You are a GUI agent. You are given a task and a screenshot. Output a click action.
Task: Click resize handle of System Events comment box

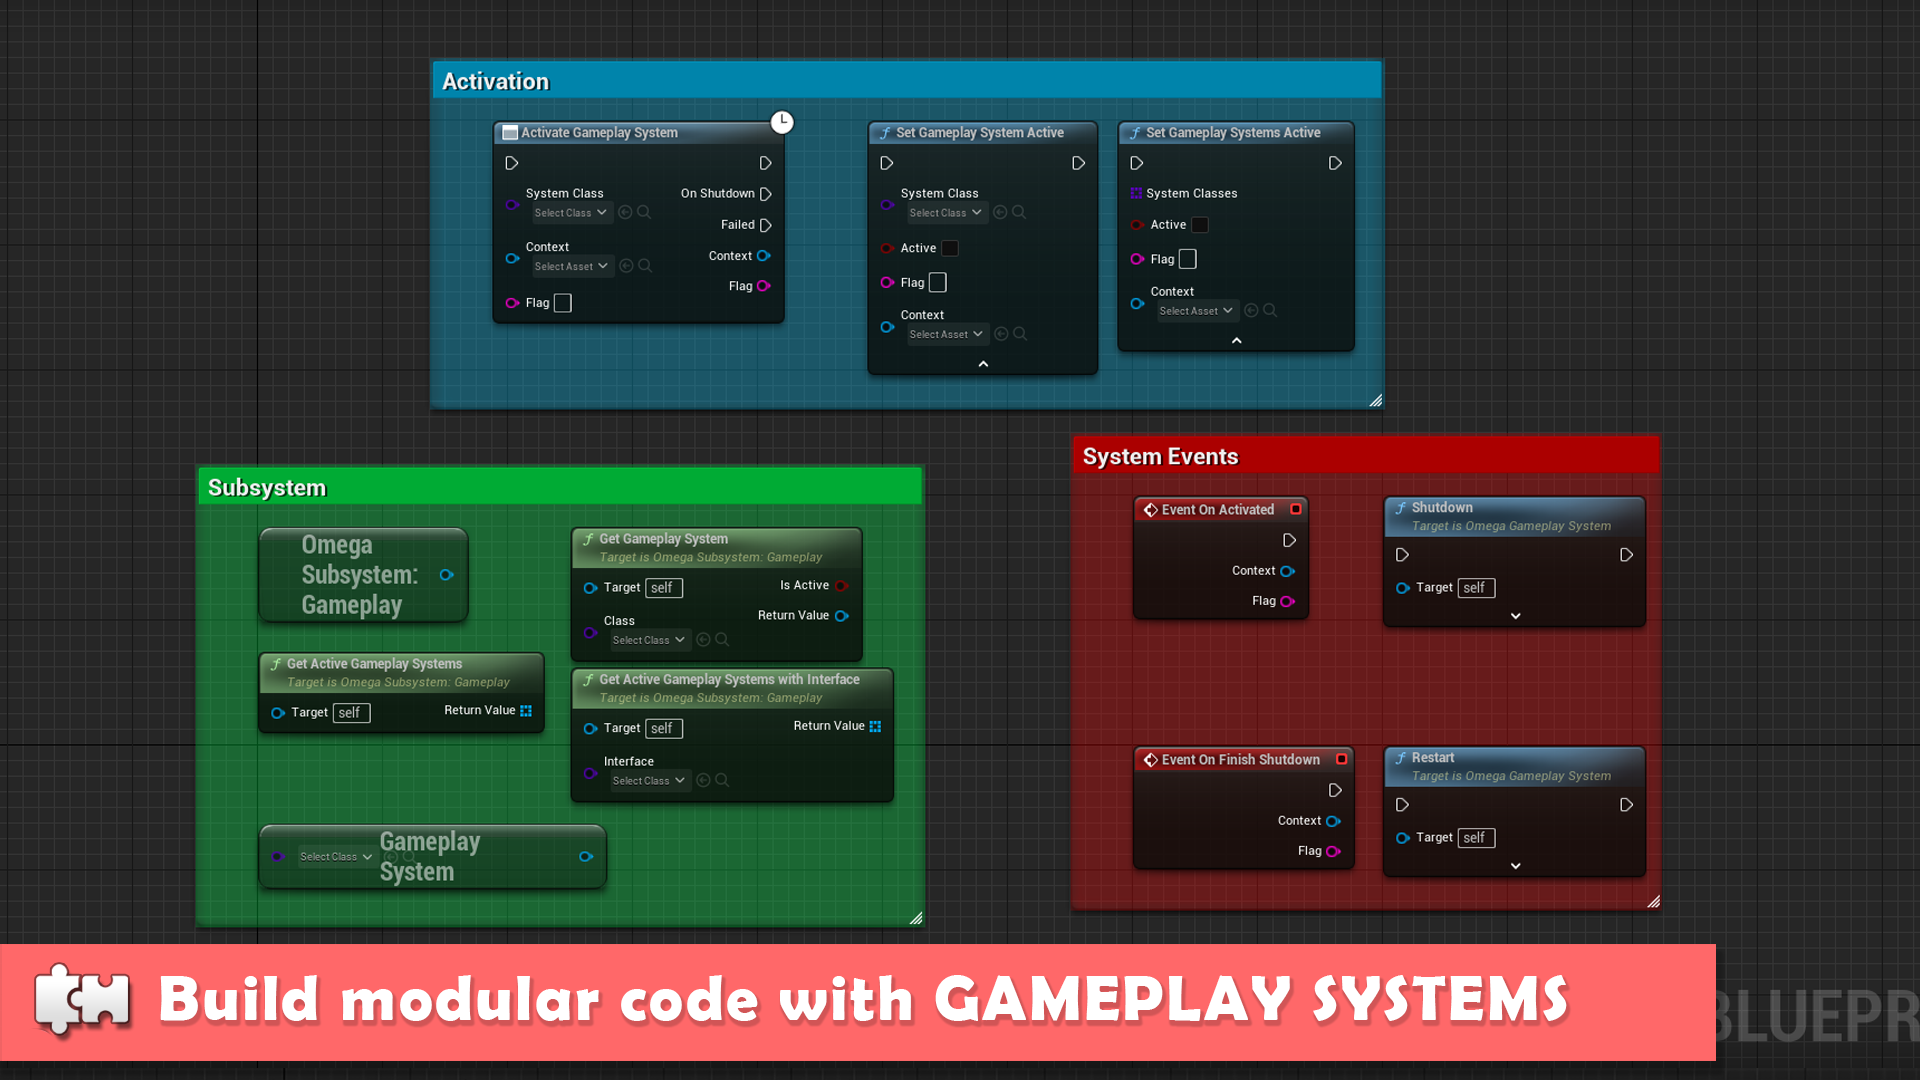coord(1653,902)
